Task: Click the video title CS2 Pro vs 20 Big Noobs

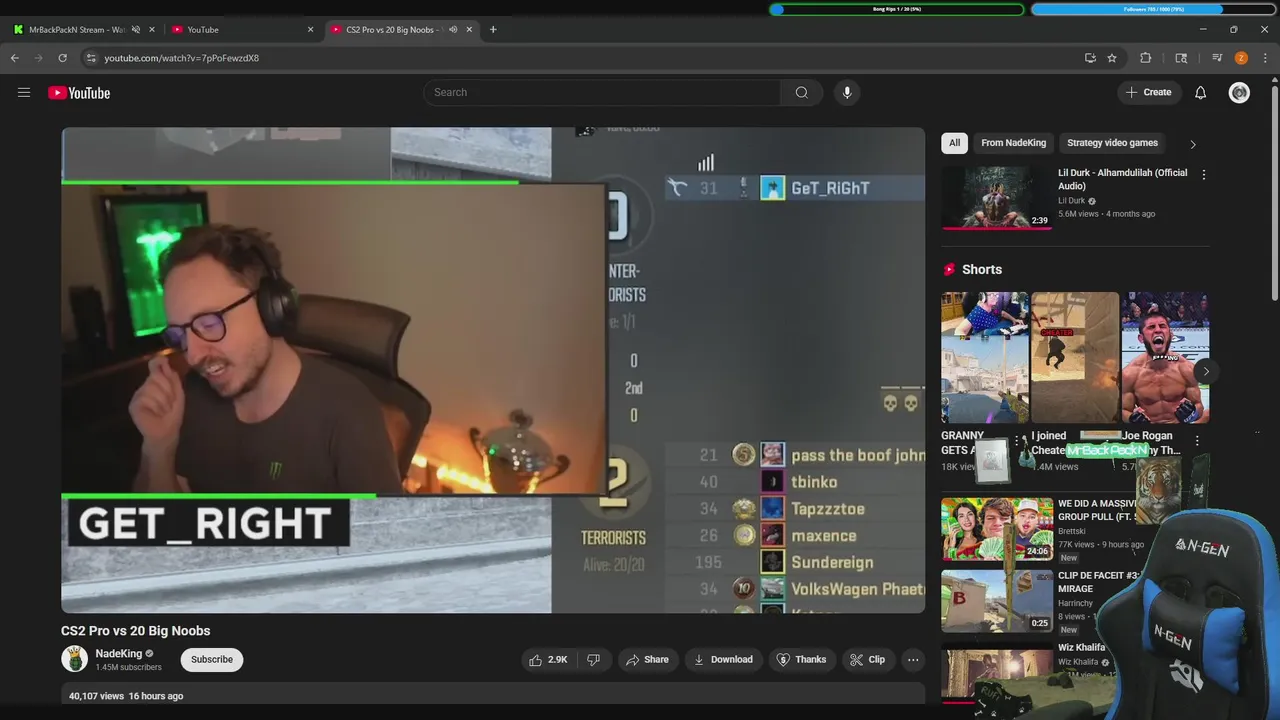Action: [136, 631]
